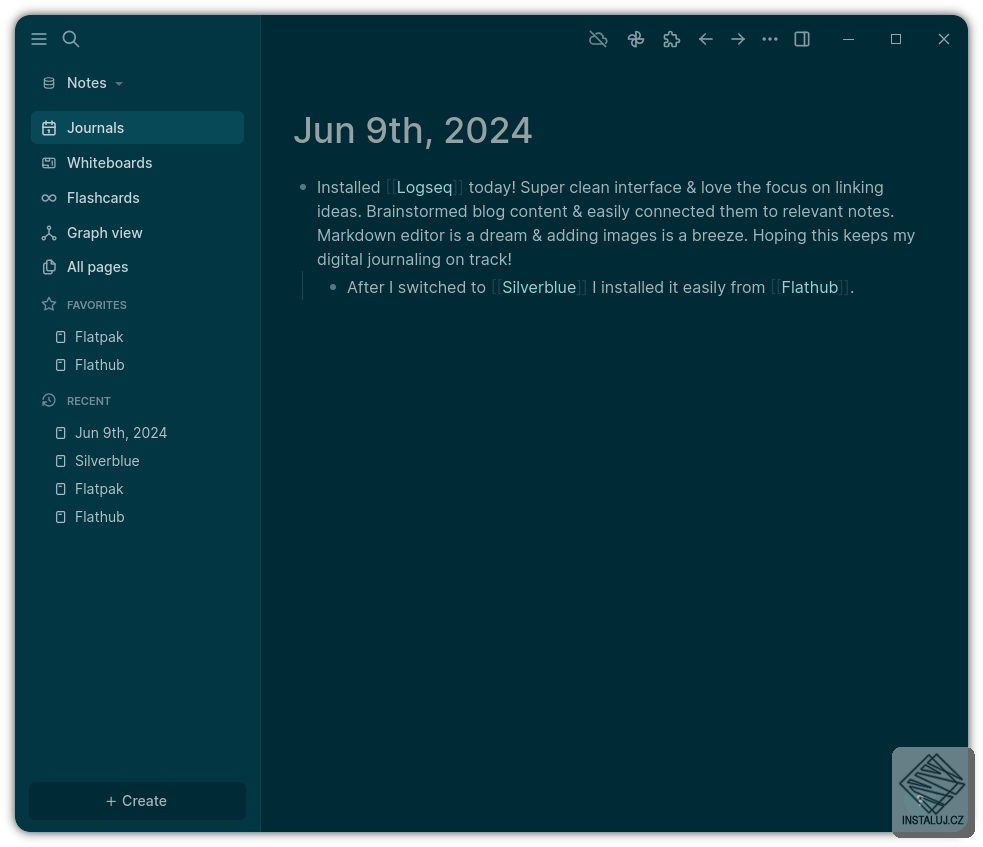
Task: Click the database icon beside Notes
Action: coord(49,83)
